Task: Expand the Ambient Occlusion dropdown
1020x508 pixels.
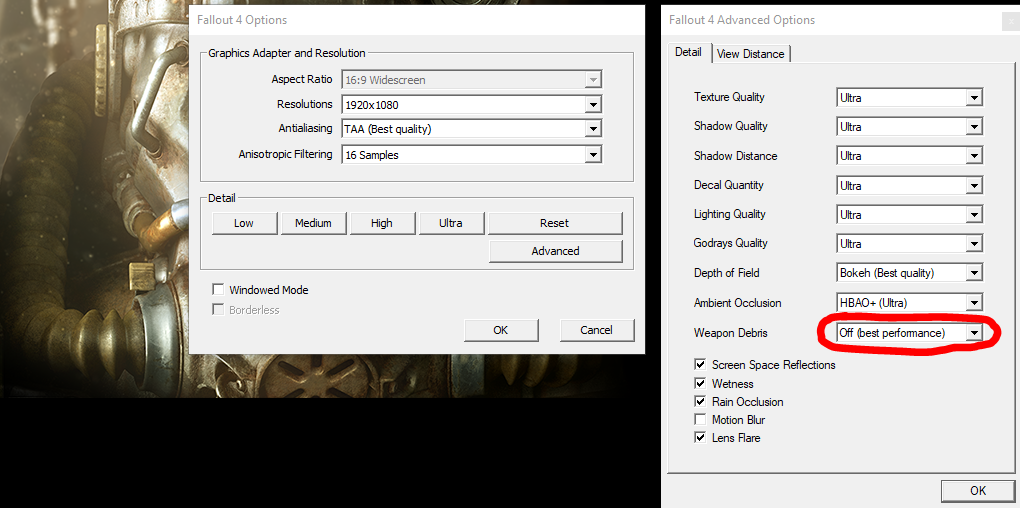Action: [x=909, y=303]
